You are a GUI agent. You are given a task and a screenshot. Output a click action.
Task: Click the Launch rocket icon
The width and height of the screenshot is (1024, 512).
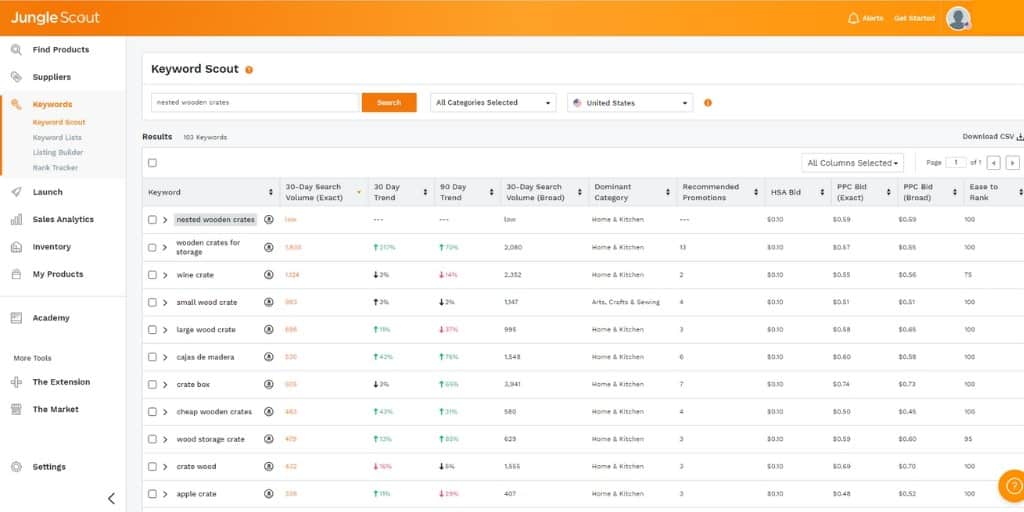pos(16,192)
